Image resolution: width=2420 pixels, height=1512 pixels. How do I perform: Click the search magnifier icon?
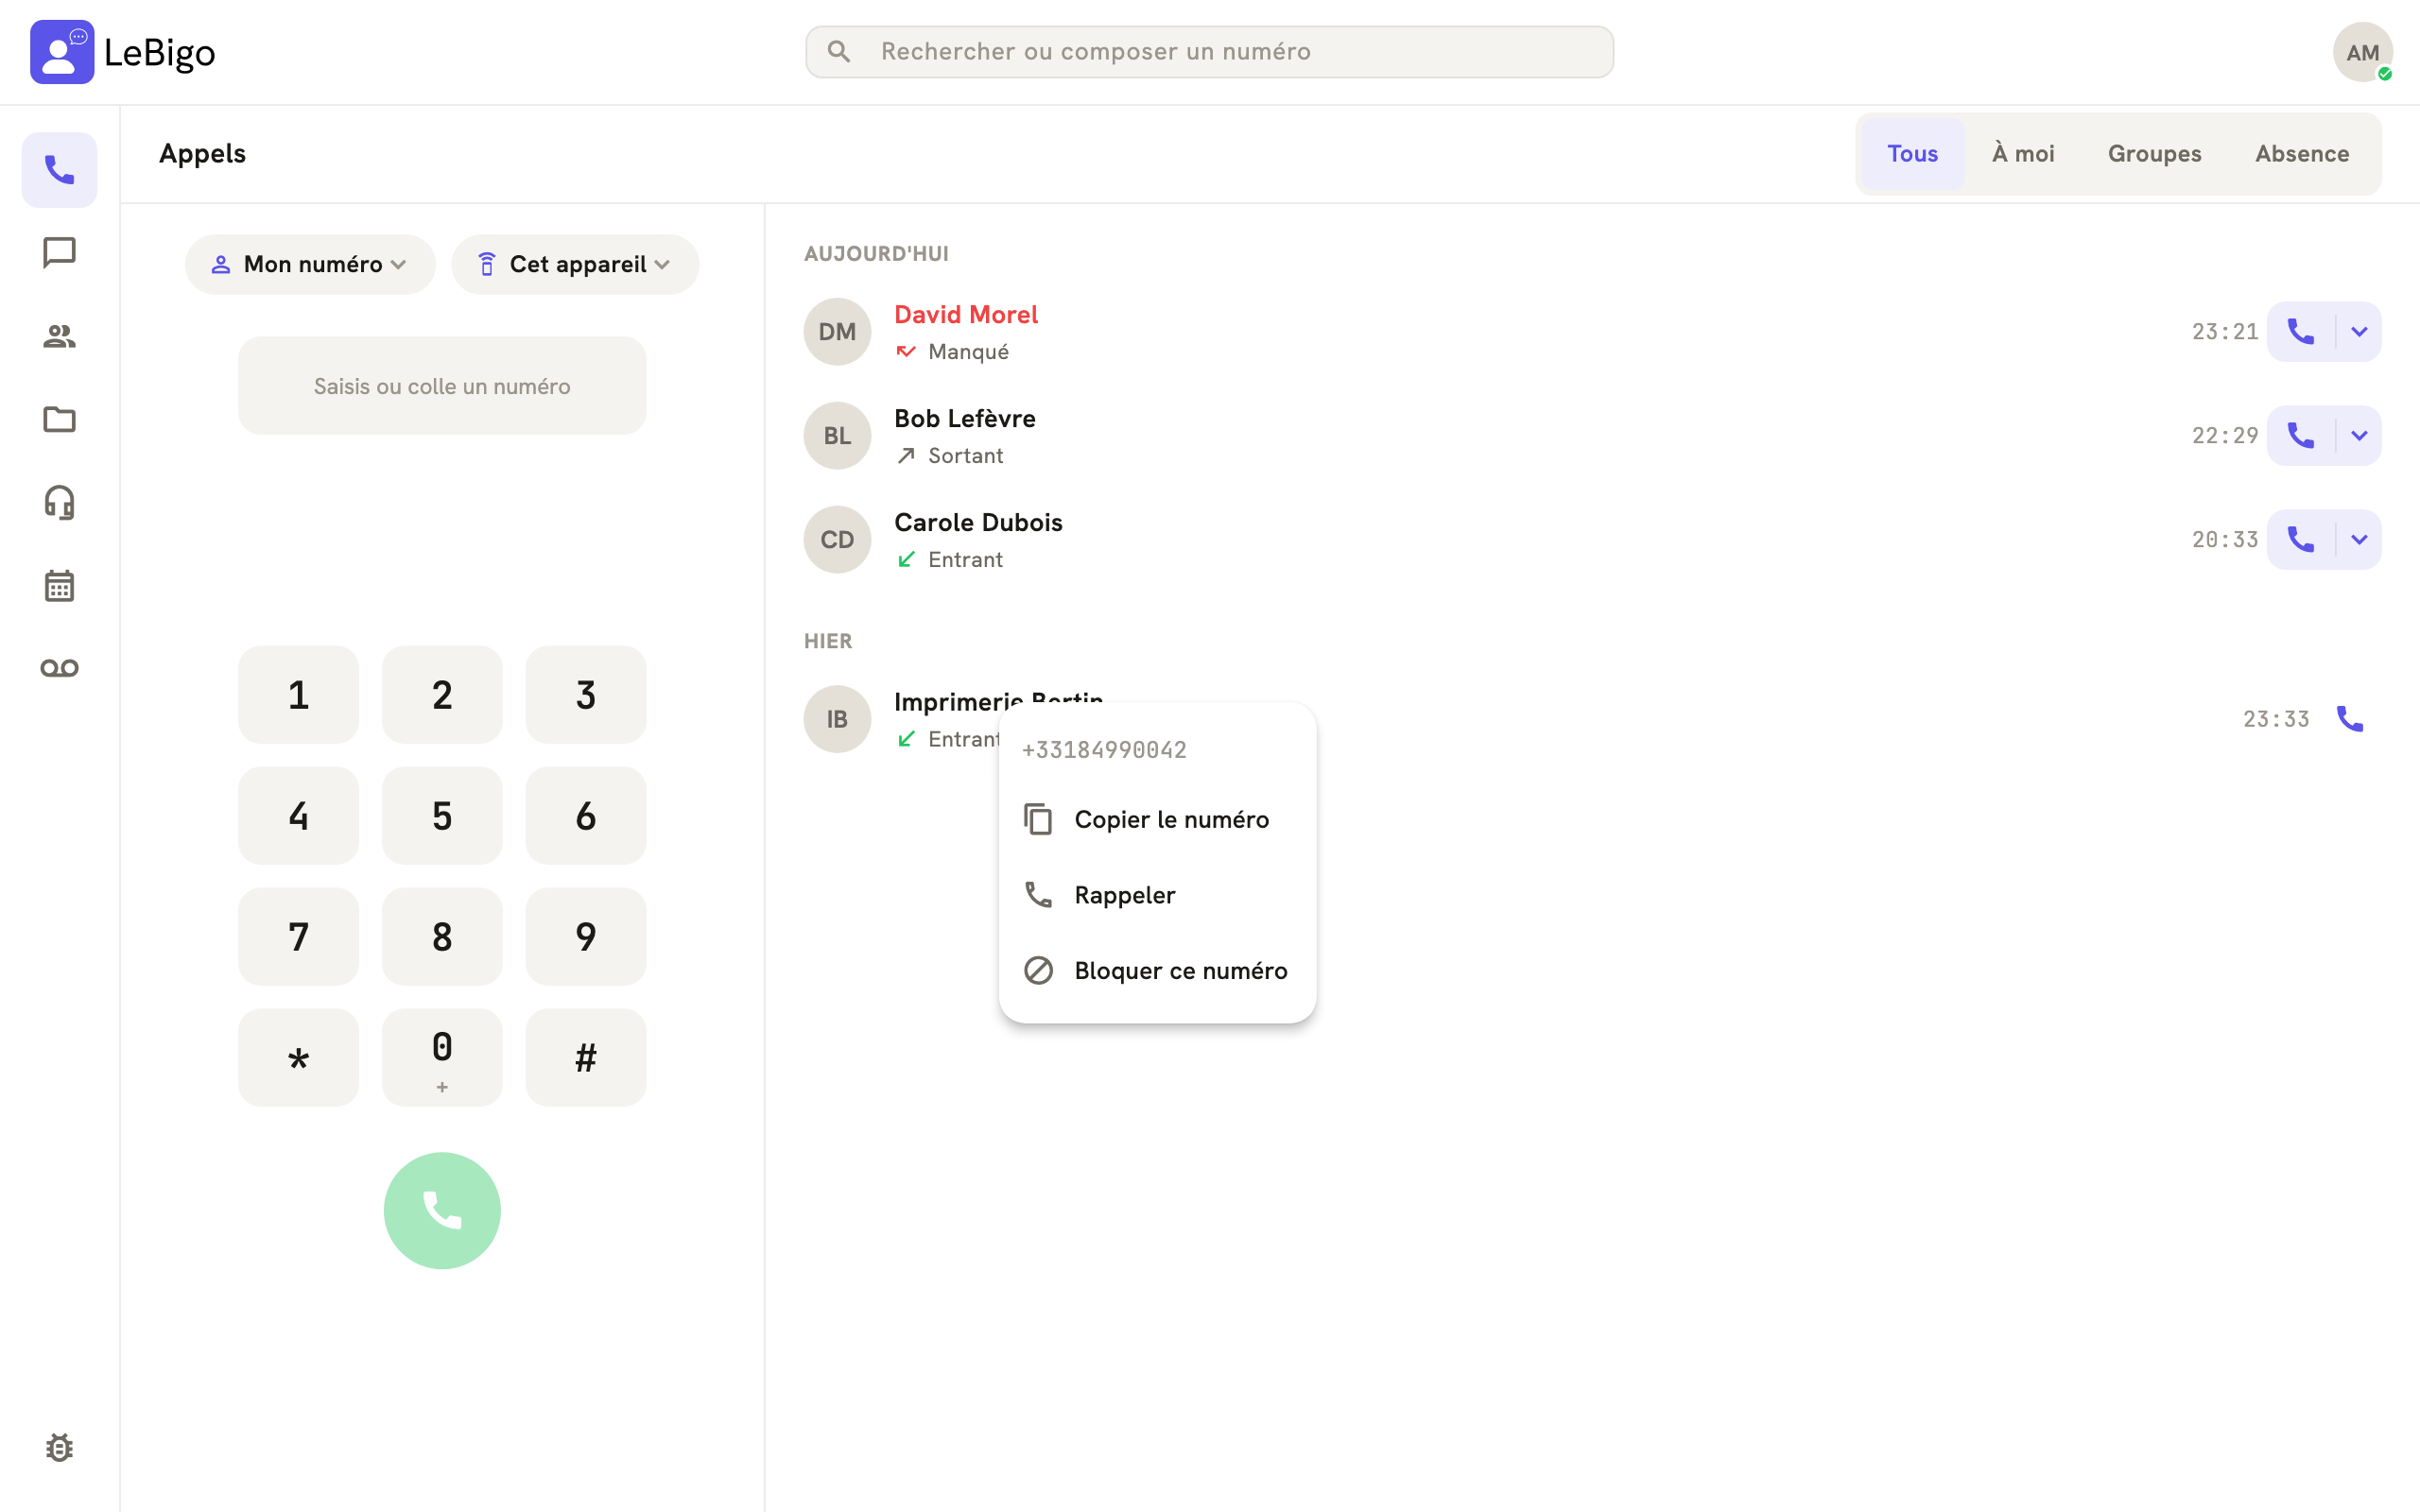pos(838,51)
